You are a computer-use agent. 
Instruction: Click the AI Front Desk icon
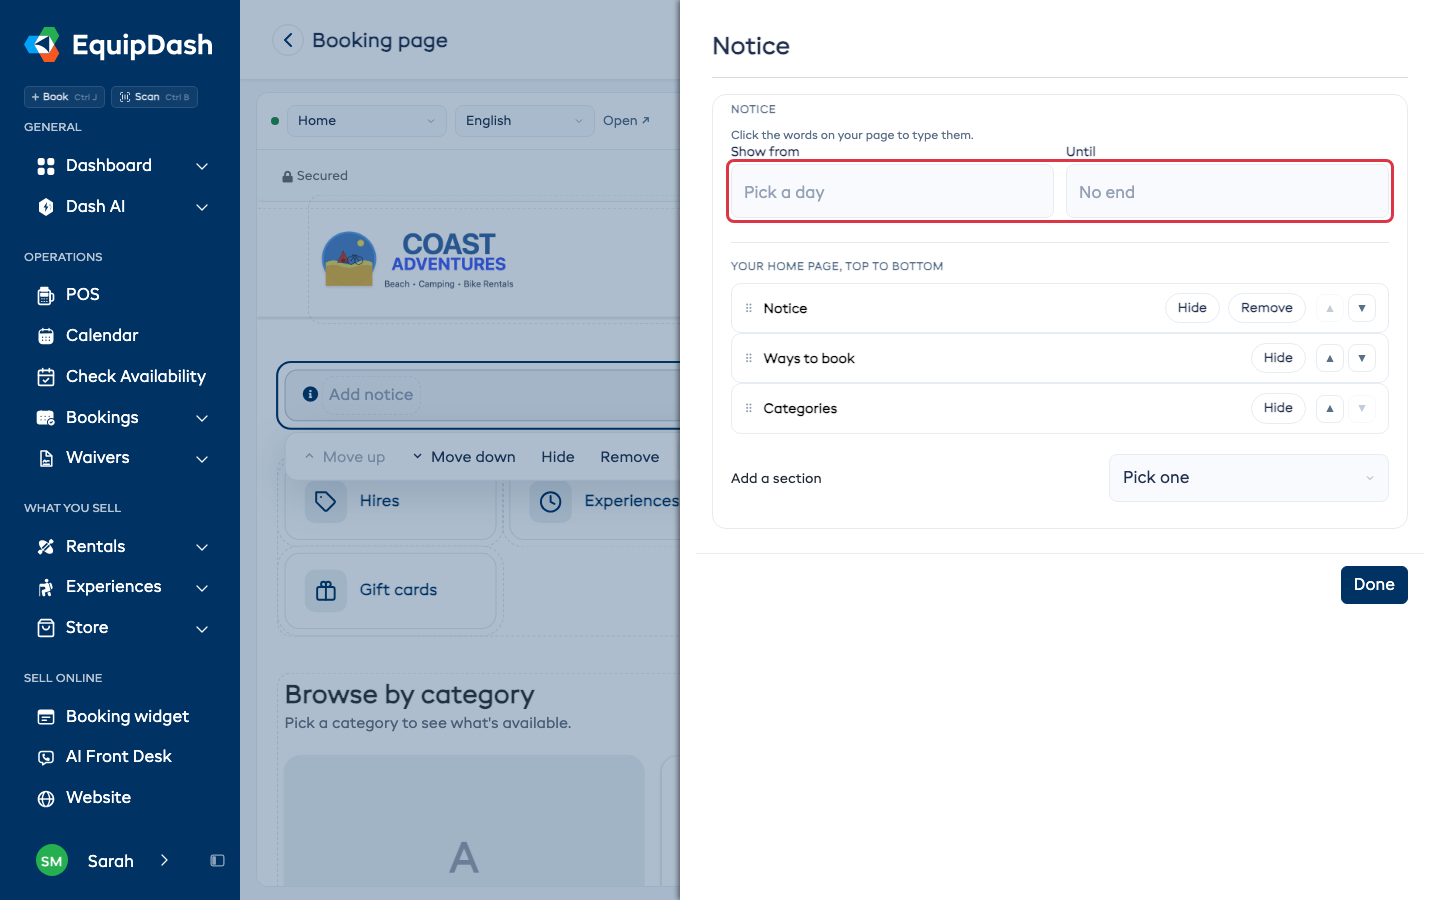46,757
